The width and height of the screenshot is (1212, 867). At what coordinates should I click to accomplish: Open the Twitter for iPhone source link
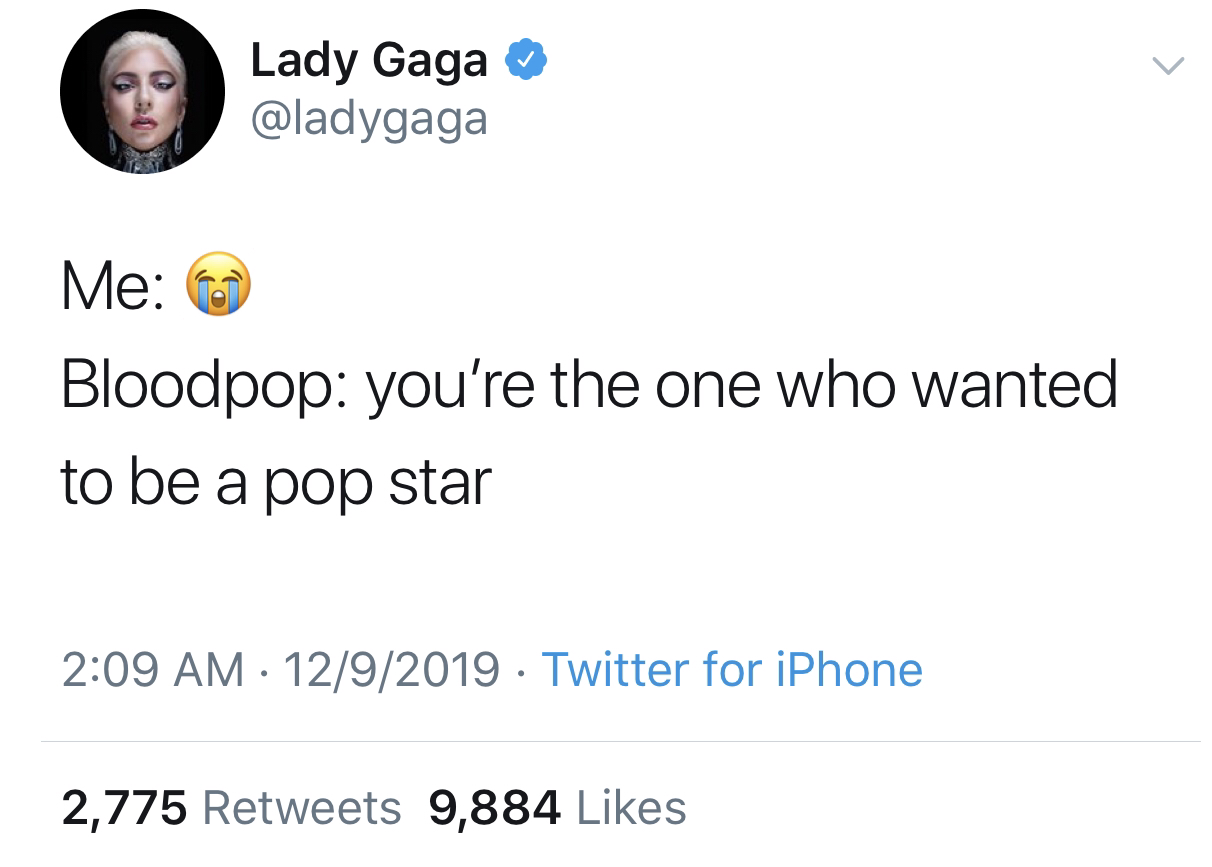coord(732,669)
